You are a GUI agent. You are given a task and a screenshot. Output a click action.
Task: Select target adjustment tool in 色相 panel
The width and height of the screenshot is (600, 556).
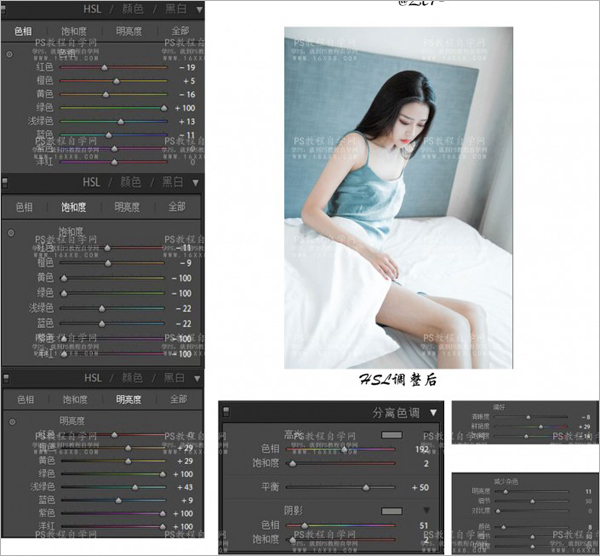9,54
